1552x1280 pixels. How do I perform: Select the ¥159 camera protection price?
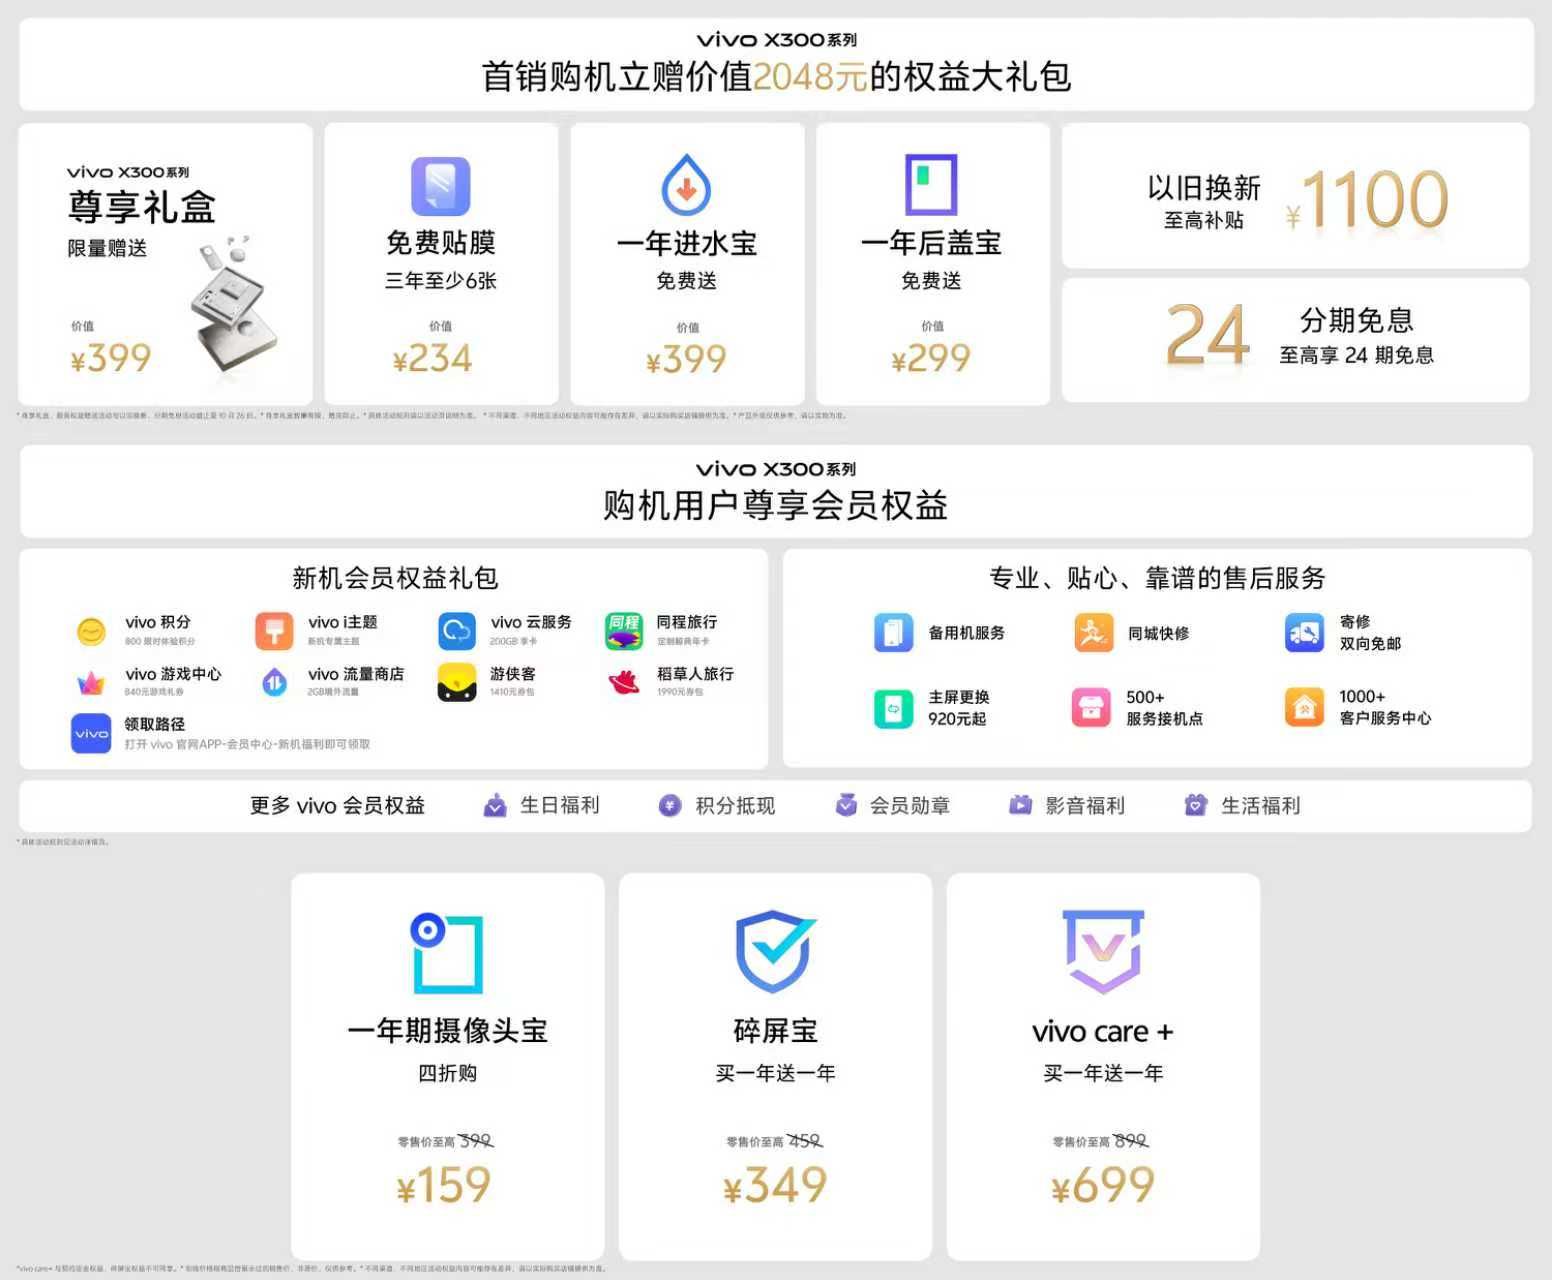[x=444, y=1186]
